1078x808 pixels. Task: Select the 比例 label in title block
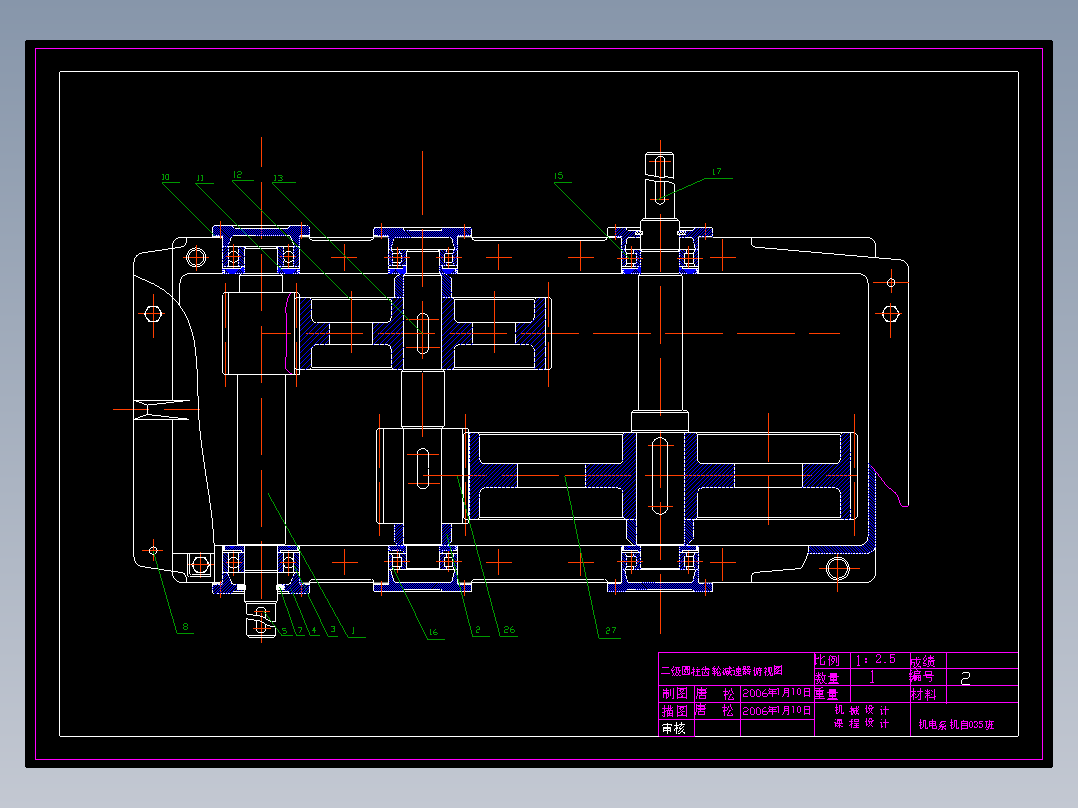827,660
